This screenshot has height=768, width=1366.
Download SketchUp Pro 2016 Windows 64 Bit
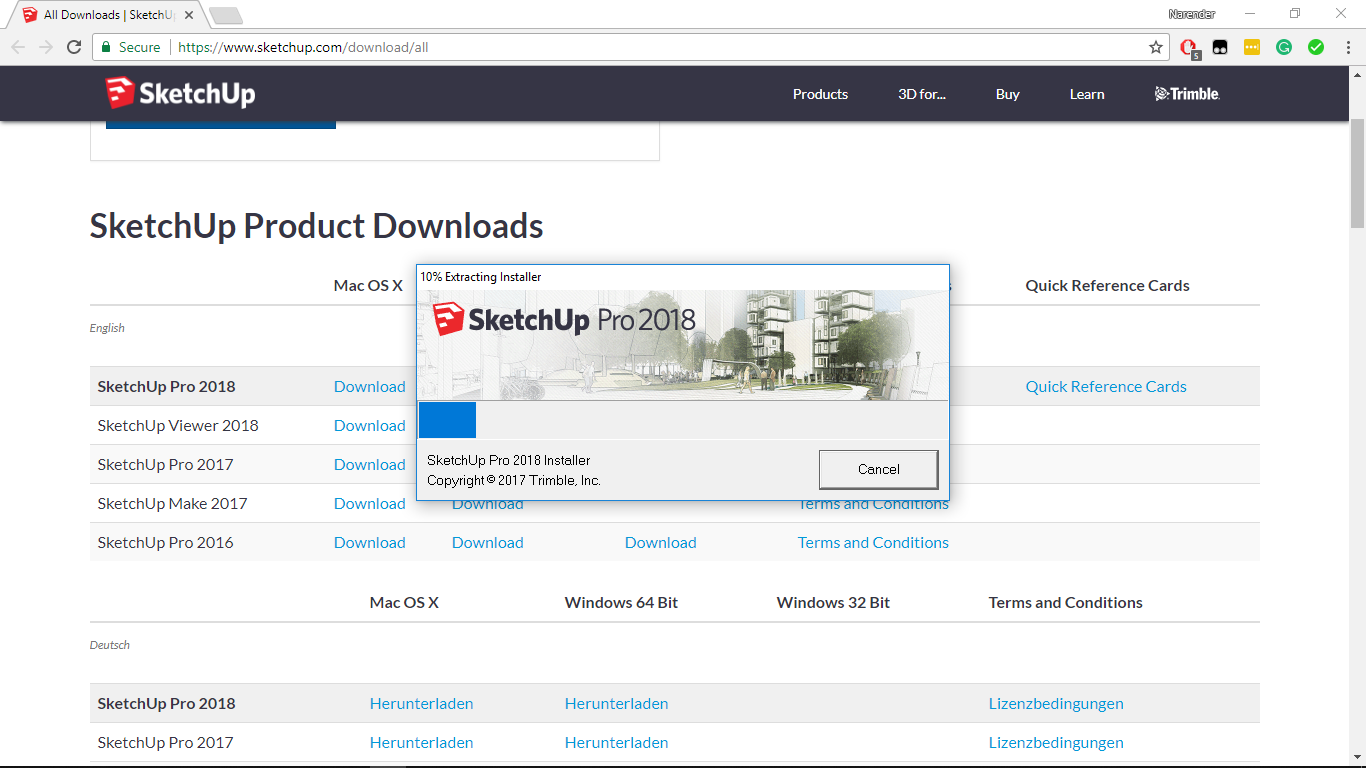point(488,542)
